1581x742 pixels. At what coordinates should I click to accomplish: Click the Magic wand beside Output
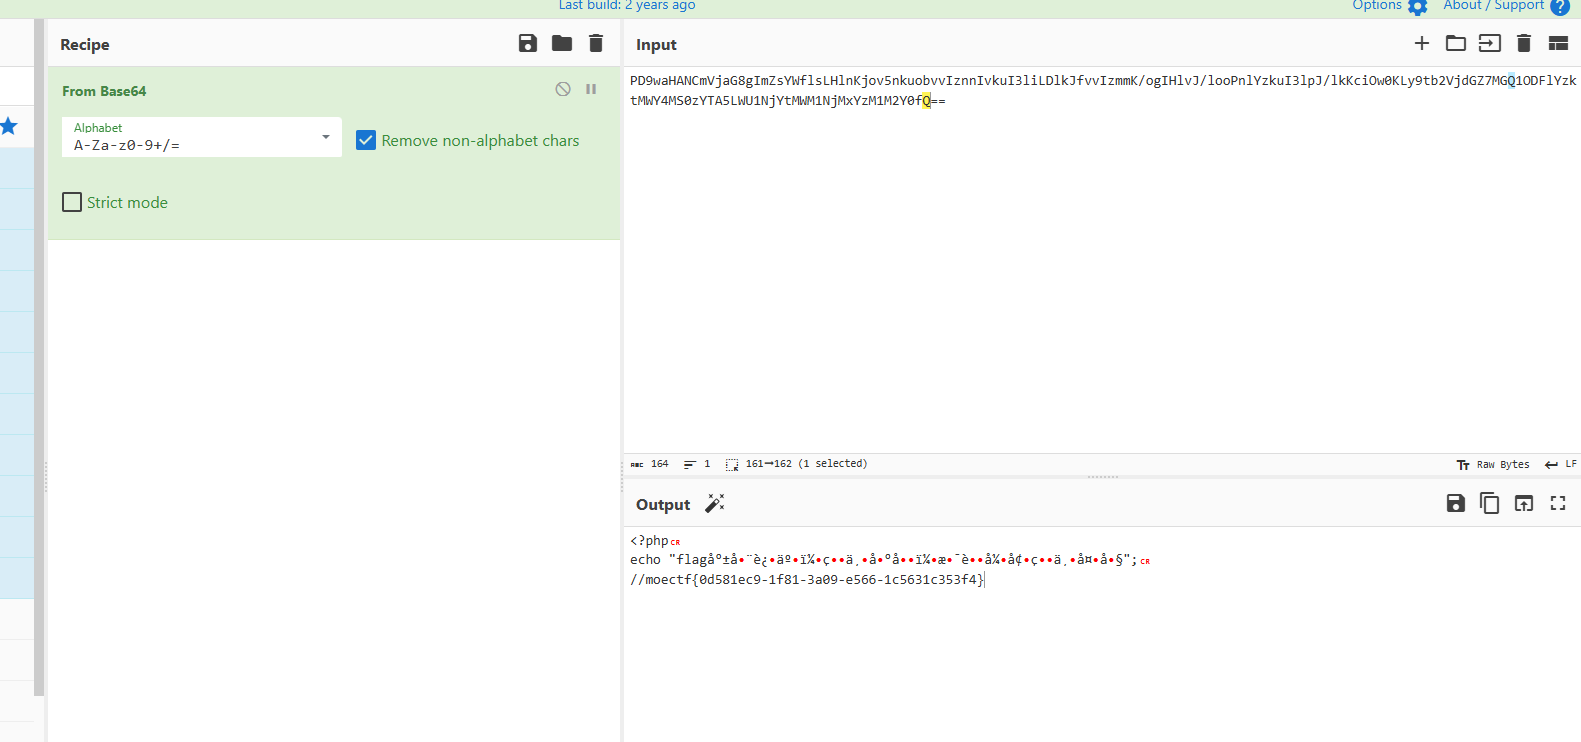pyautogui.click(x=714, y=503)
